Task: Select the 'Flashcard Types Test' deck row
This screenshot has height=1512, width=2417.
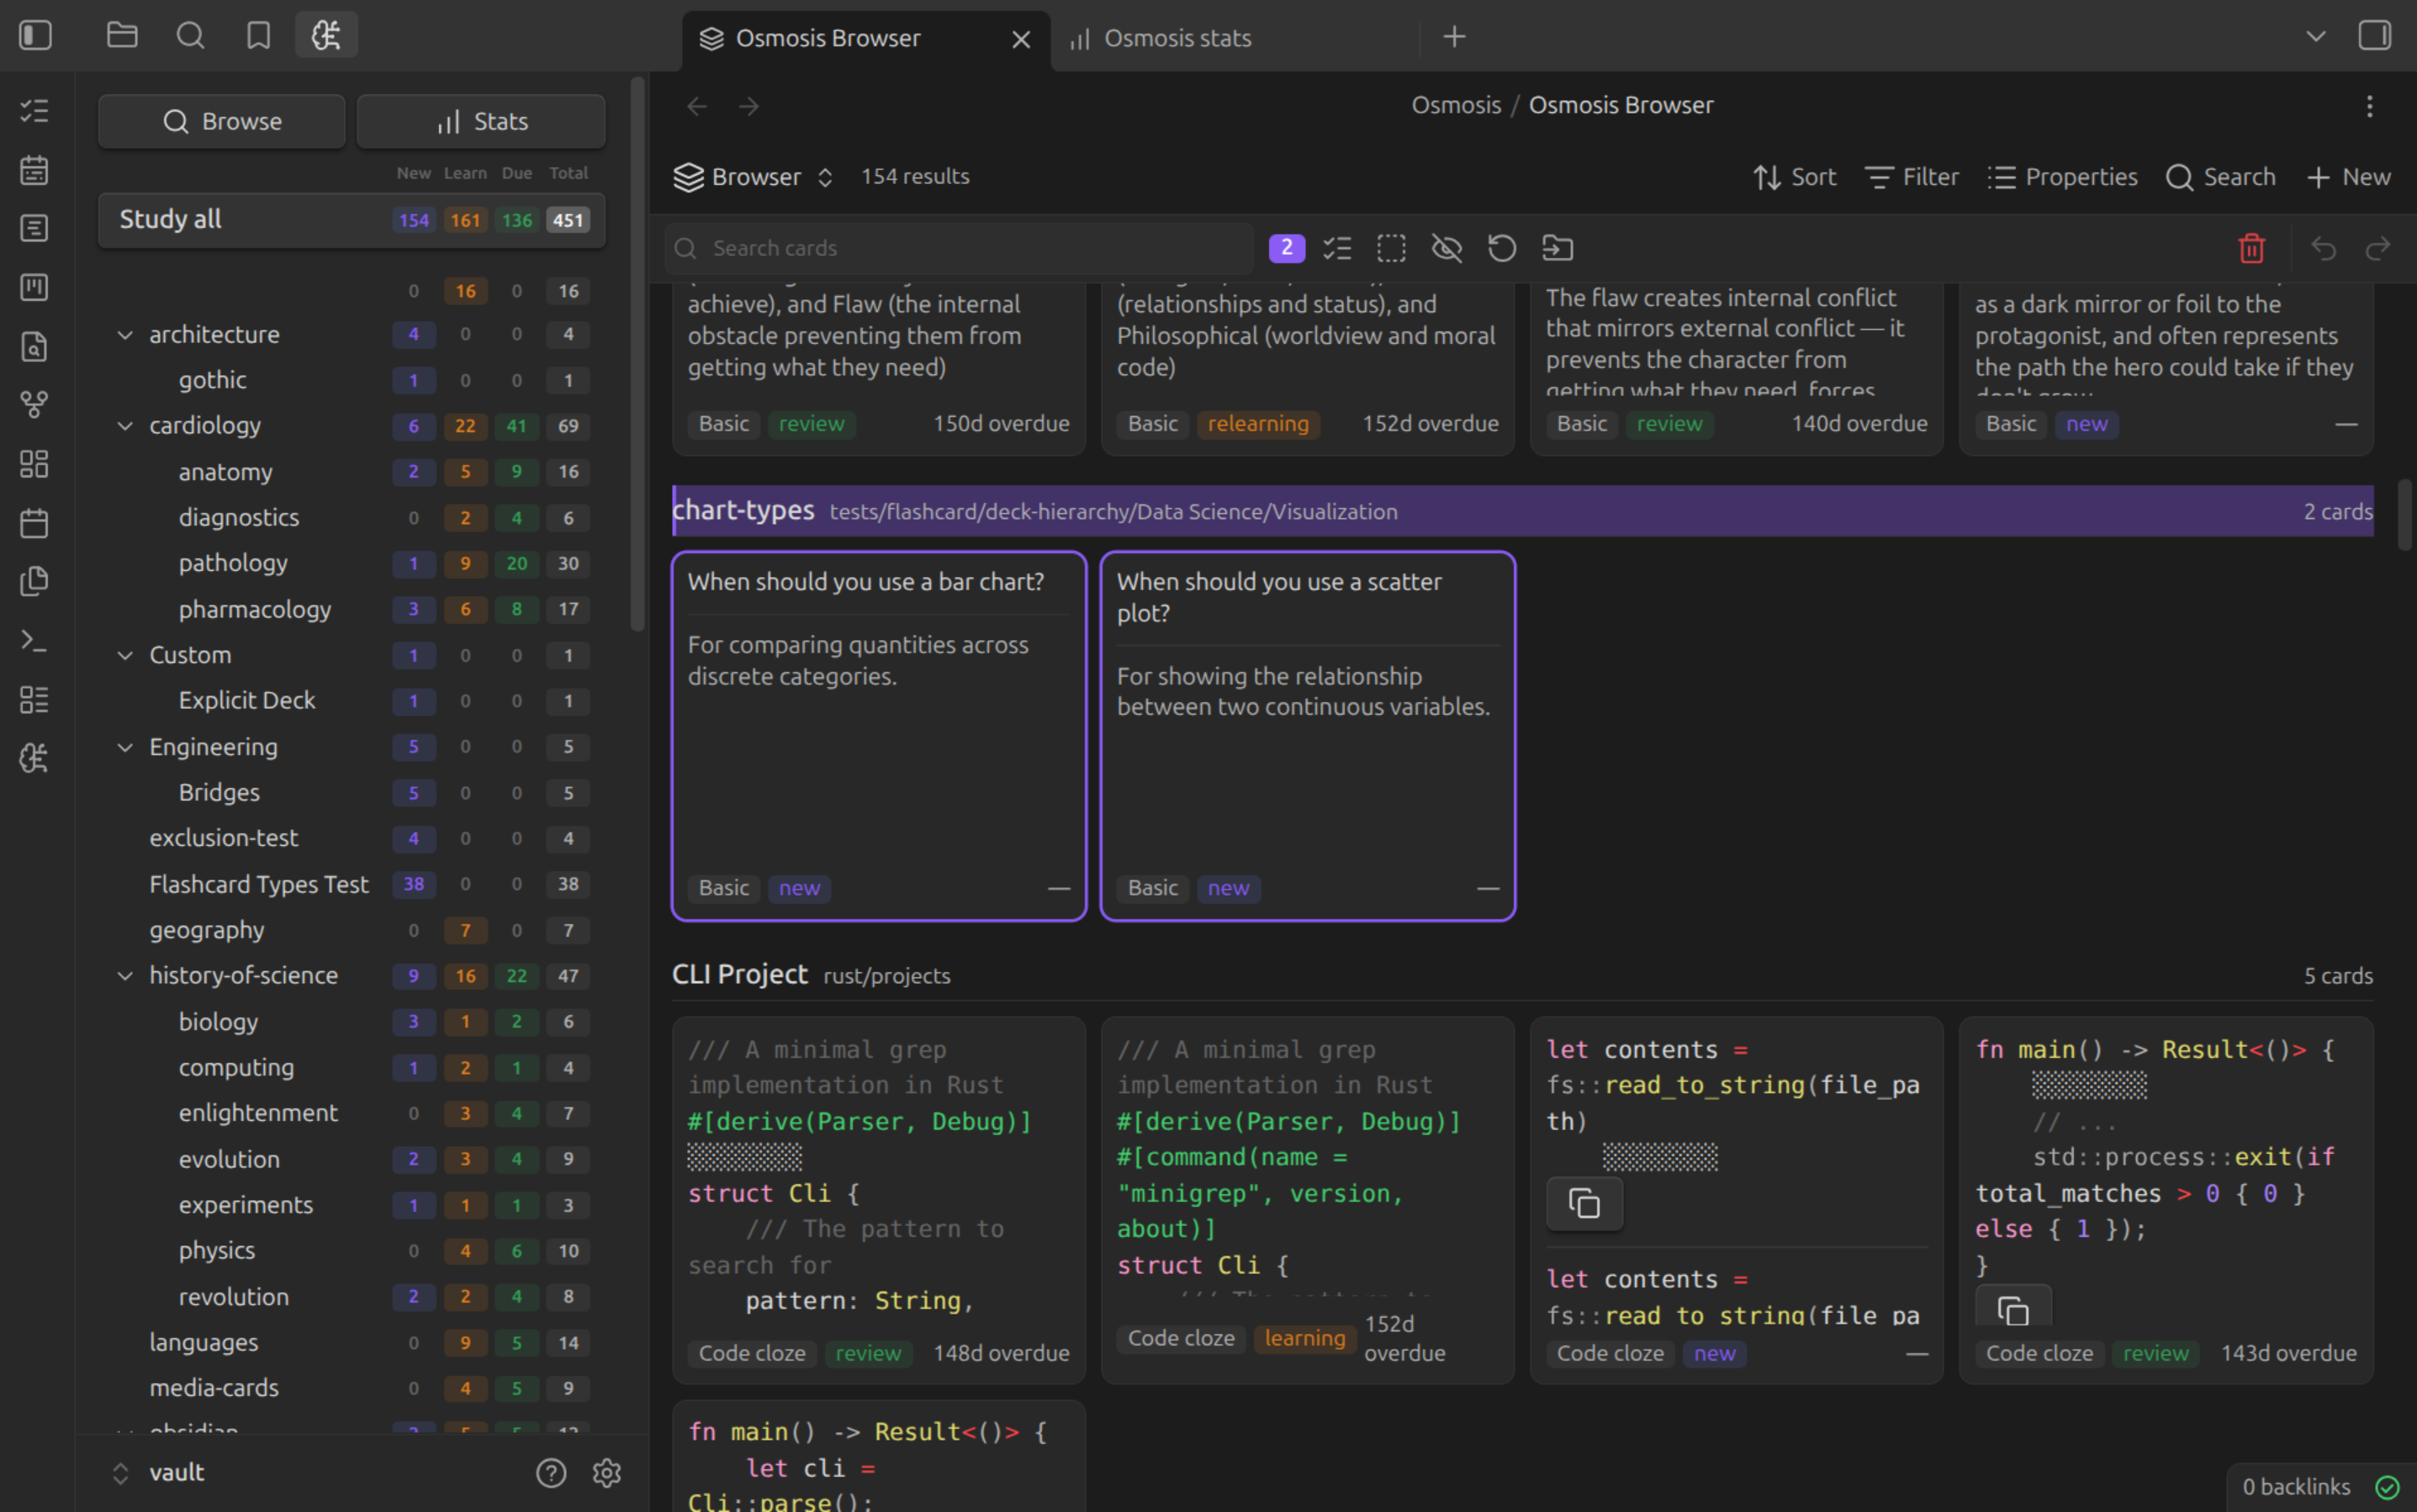Action: [352, 884]
